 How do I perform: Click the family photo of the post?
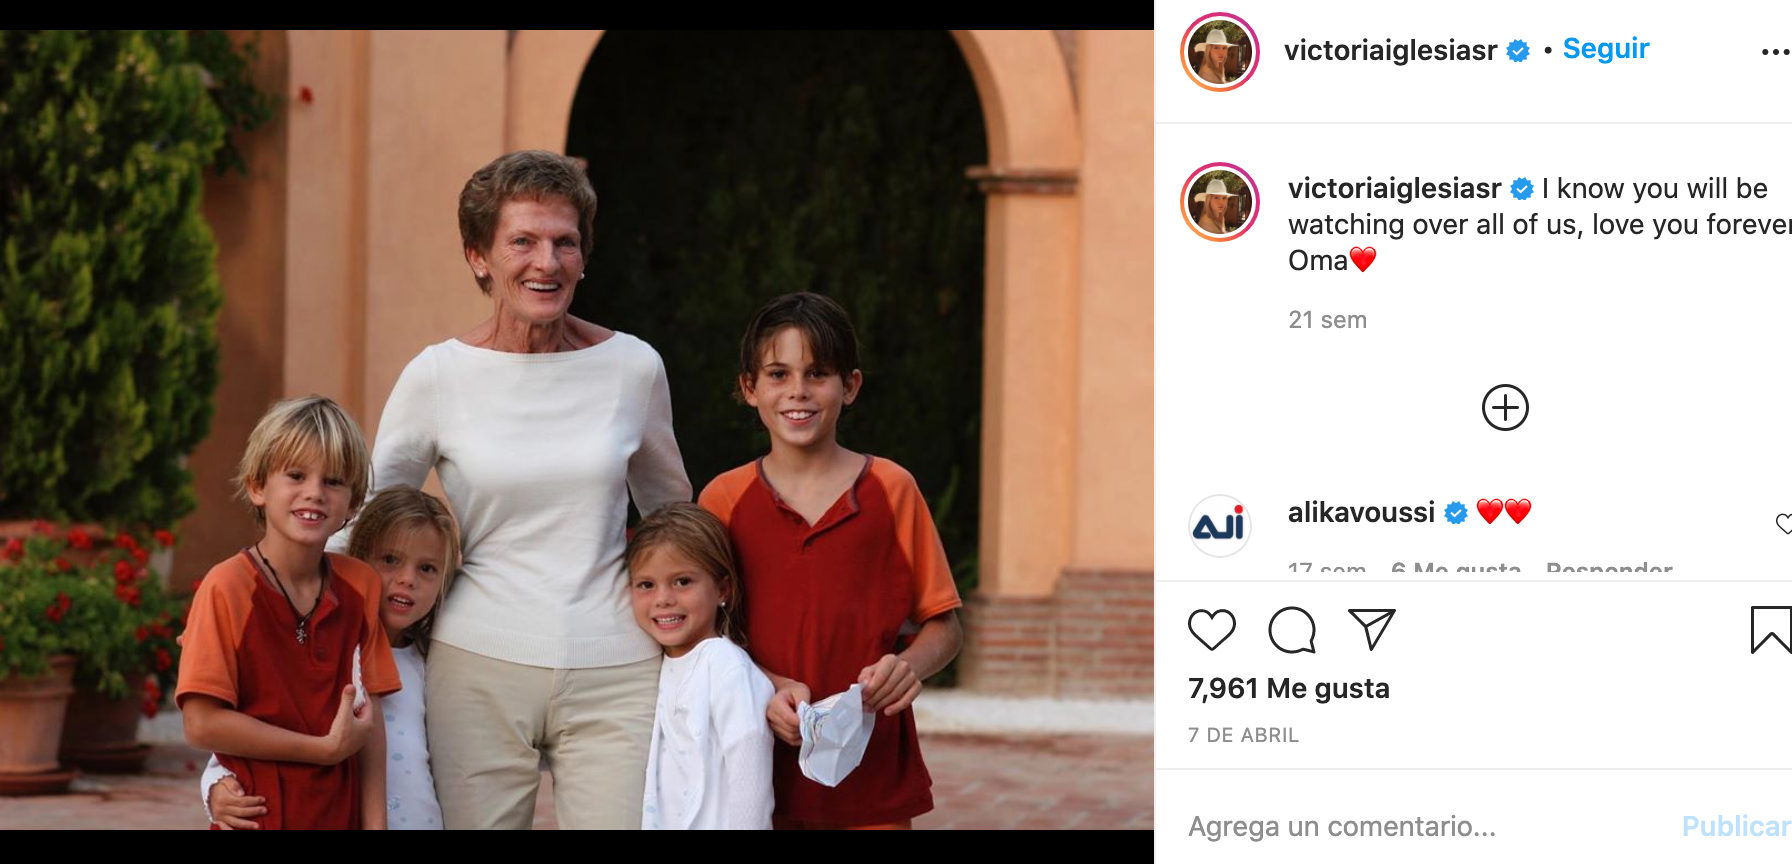(x=577, y=430)
